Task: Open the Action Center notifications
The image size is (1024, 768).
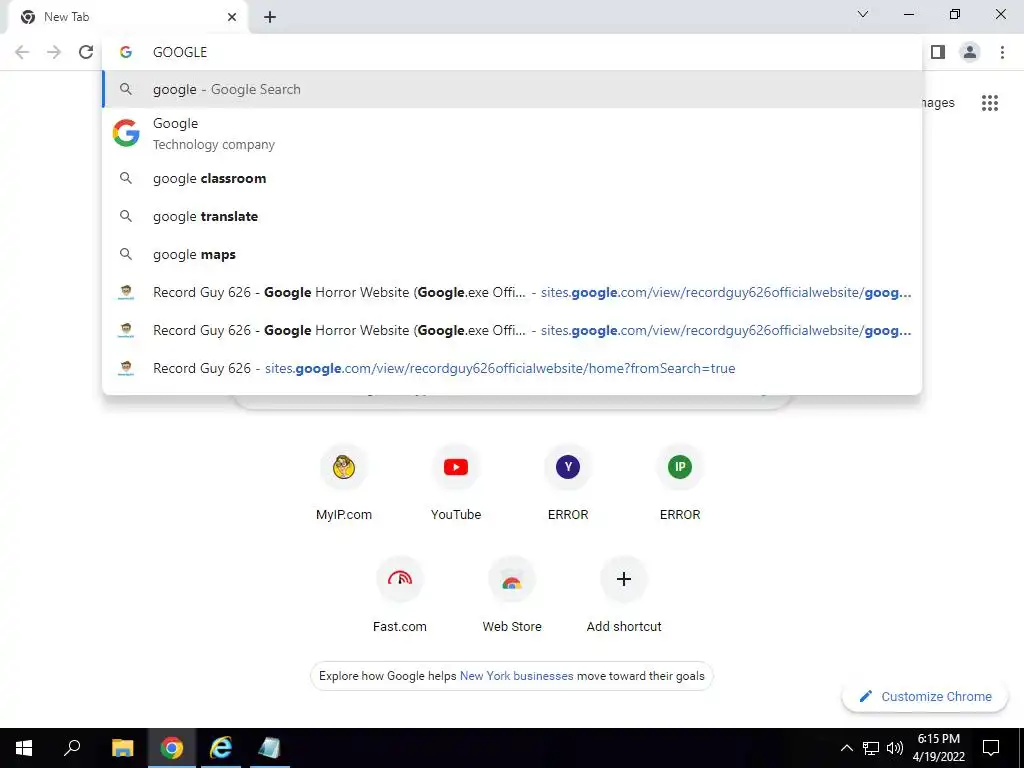Action: coord(991,748)
